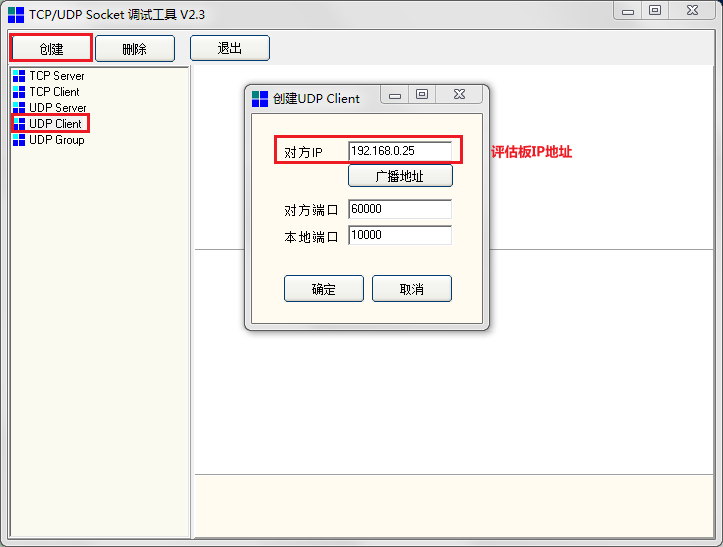
Task: Close the 创建UDP Client dialog
Action: pos(458,95)
